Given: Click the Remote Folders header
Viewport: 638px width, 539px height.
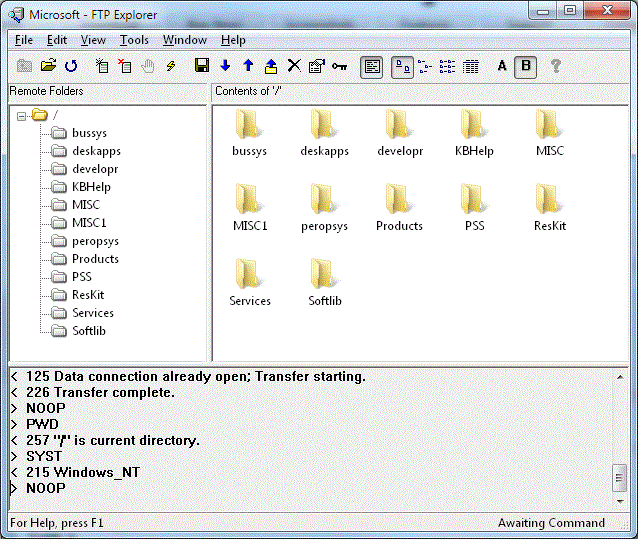Looking at the screenshot, I should [107, 92].
